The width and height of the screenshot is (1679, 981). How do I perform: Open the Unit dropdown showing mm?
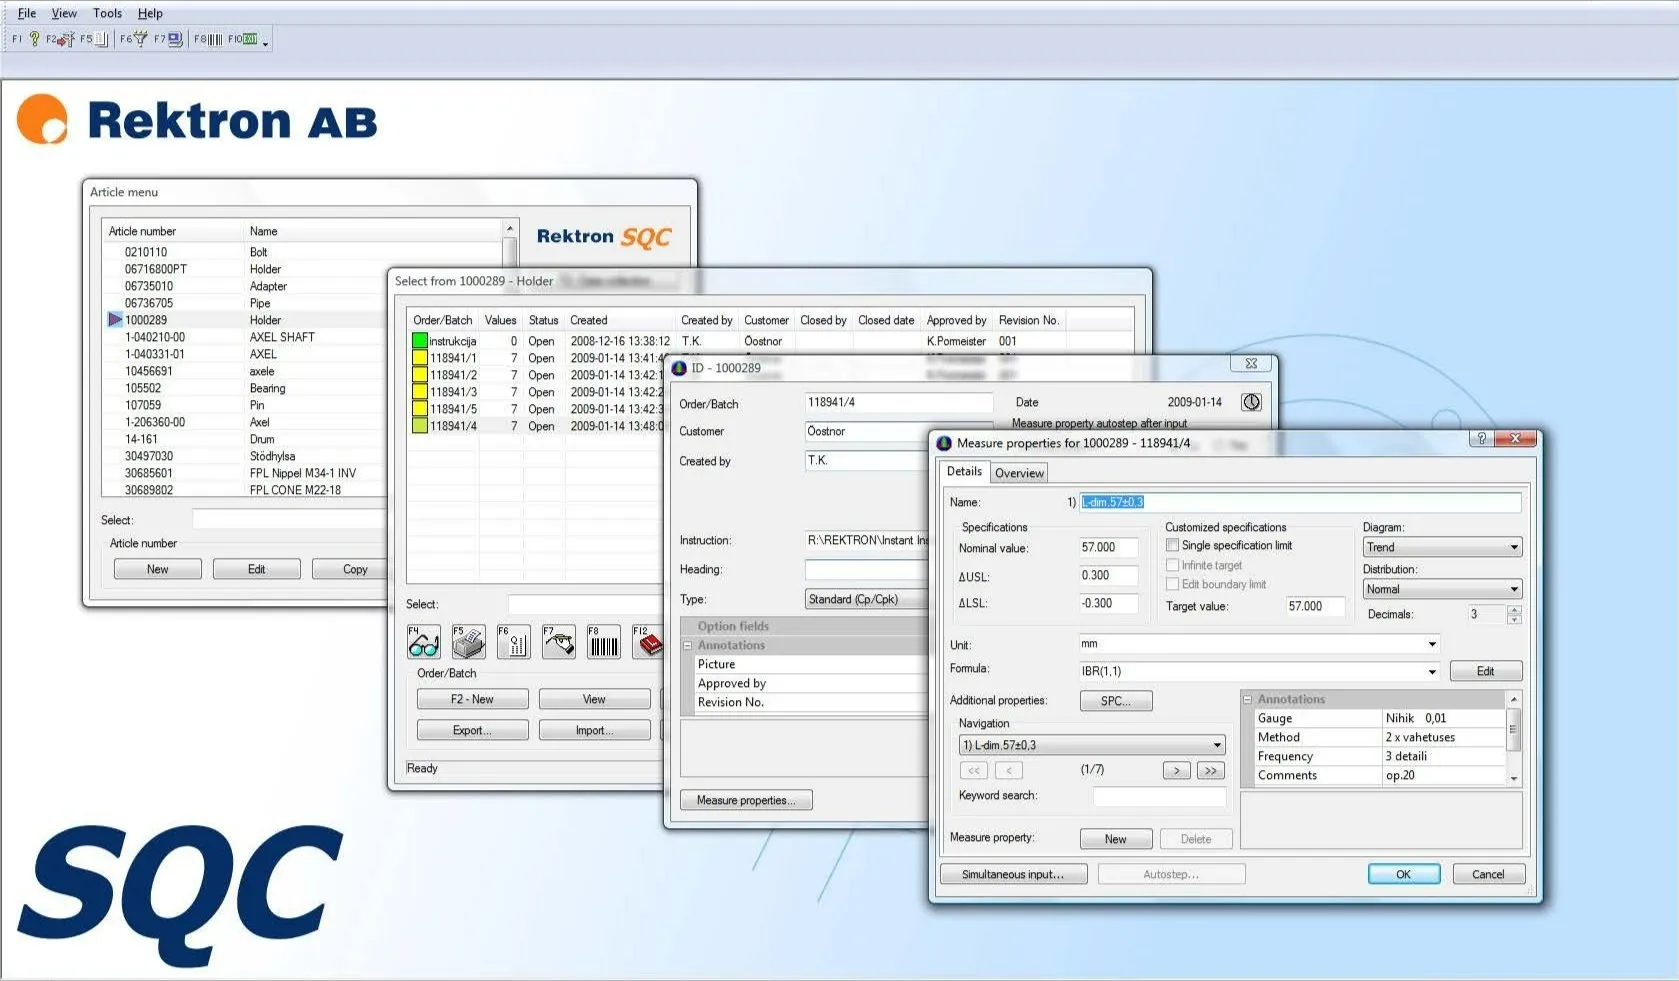[1260, 644]
